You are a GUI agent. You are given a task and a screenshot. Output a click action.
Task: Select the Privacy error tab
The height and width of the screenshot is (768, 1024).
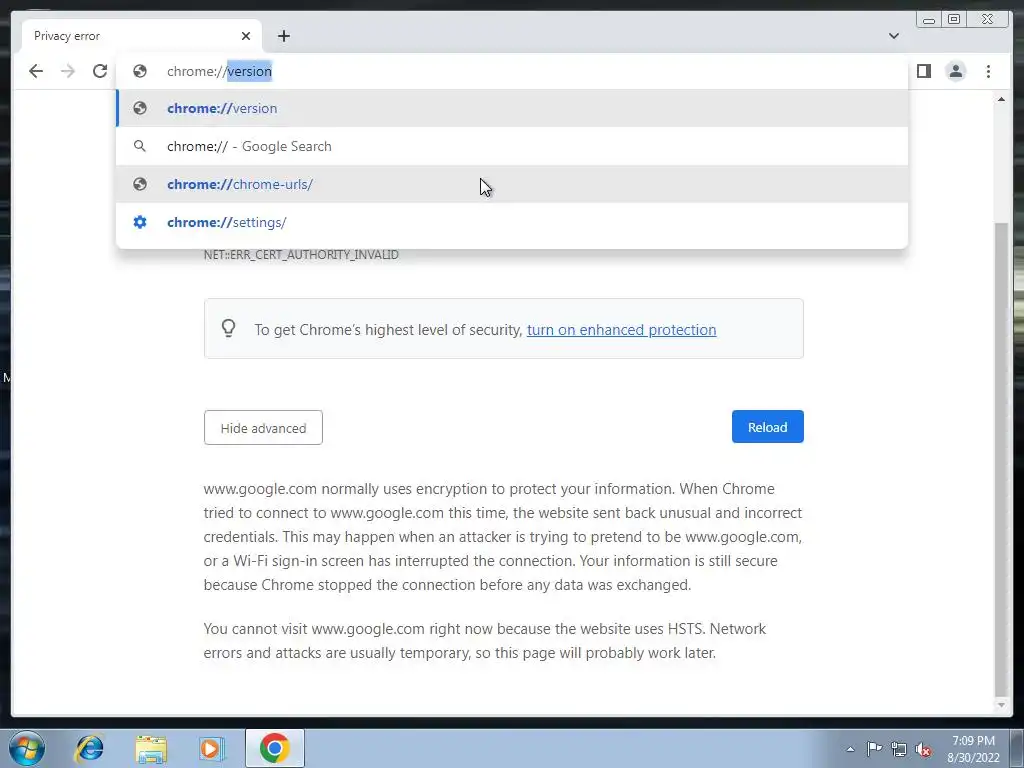(141, 36)
